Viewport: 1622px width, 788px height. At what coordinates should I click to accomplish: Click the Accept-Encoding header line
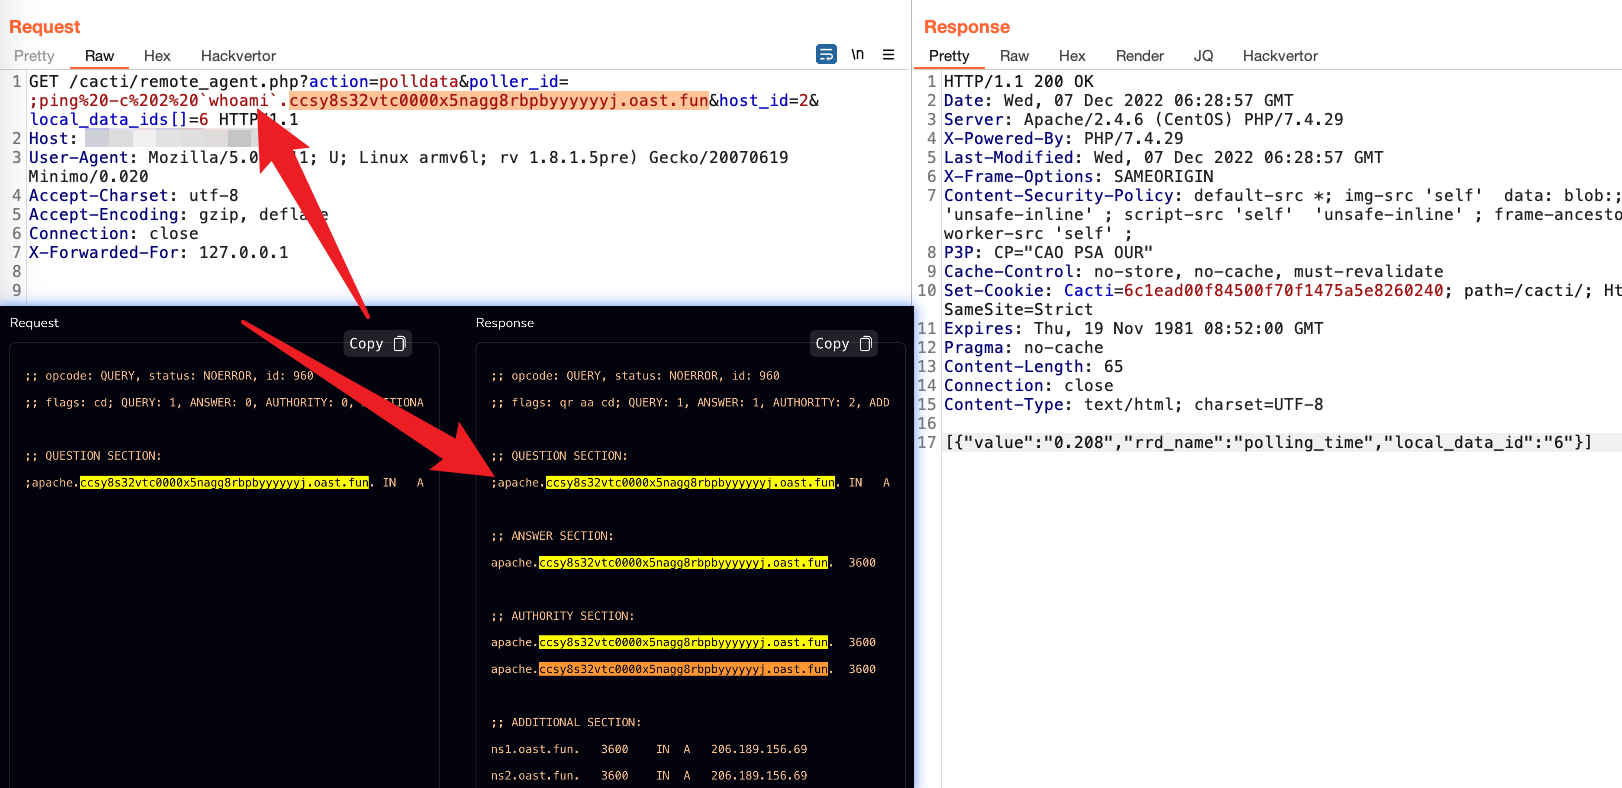click(178, 214)
